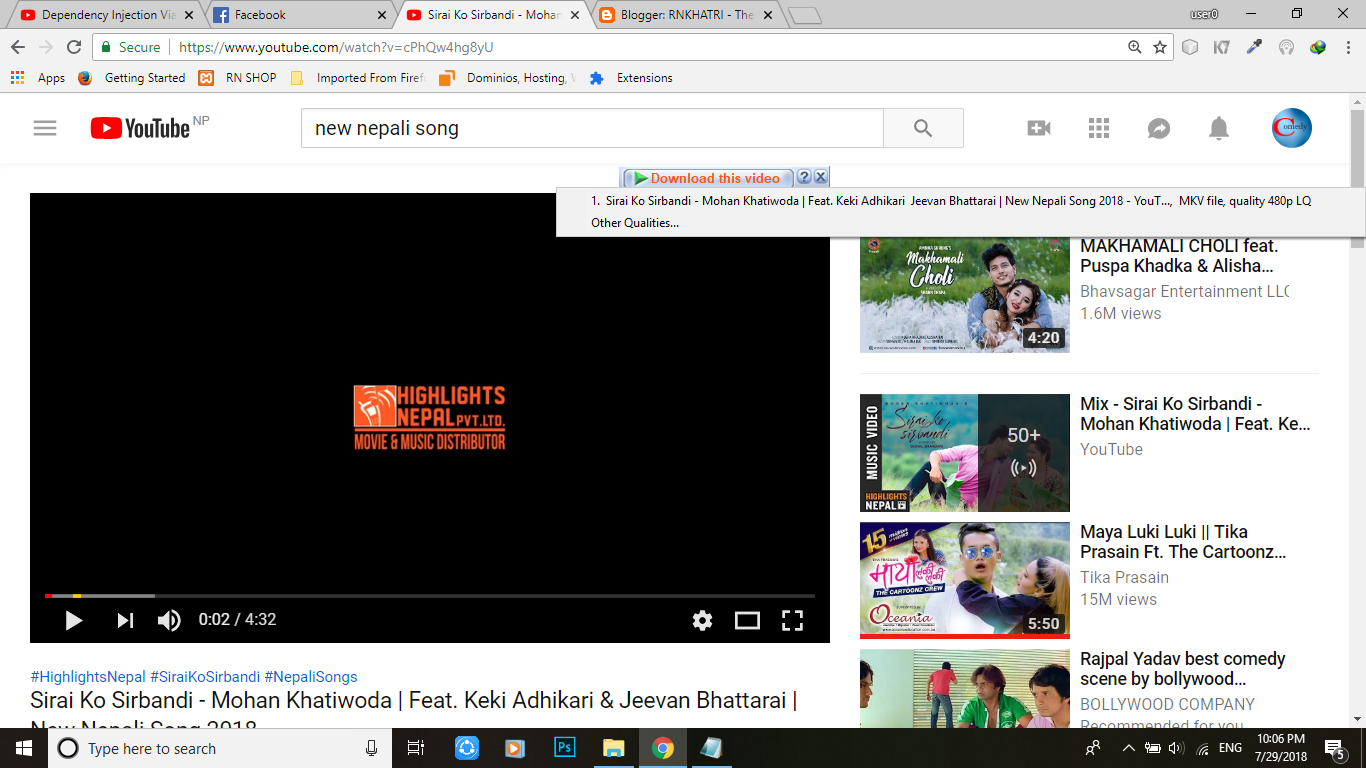Reload the current page
The width and height of the screenshot is (1366, 768).
pyautogui.click(x=74, y=47)
